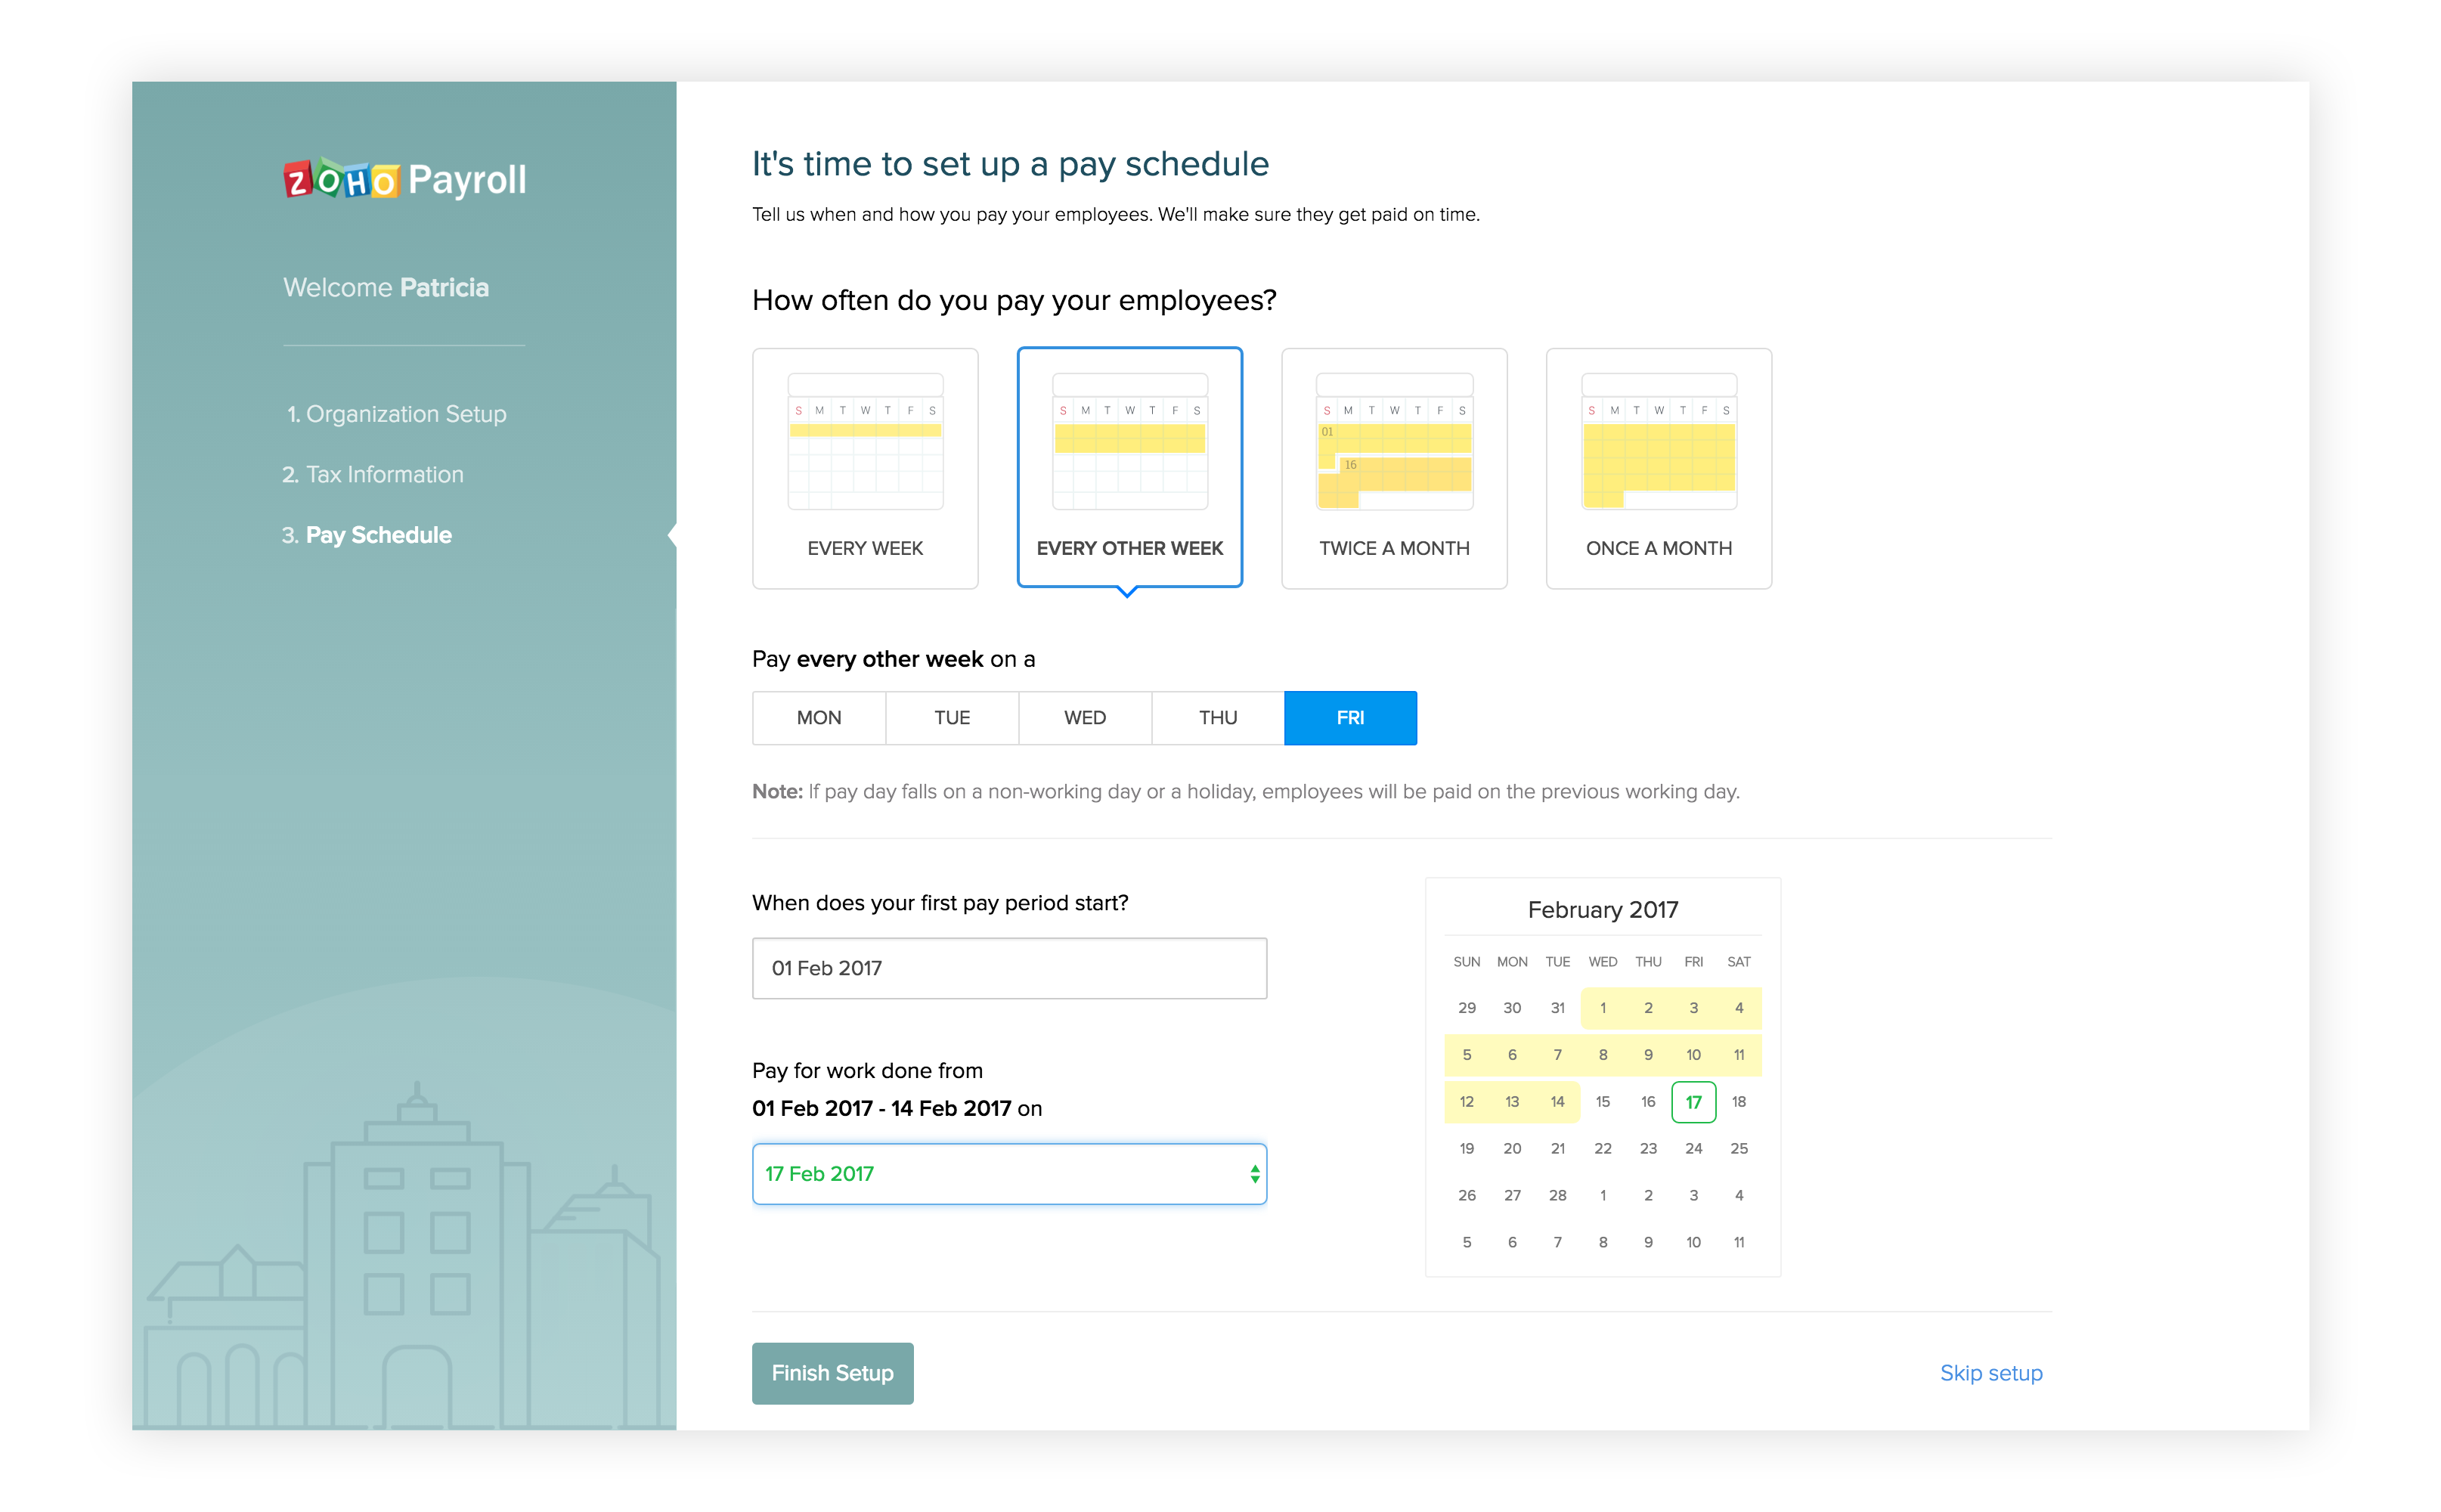The width and height of the screenshot is (2441, 1512).
Task: Toggle FRI pay day button
Action: 1350,717
